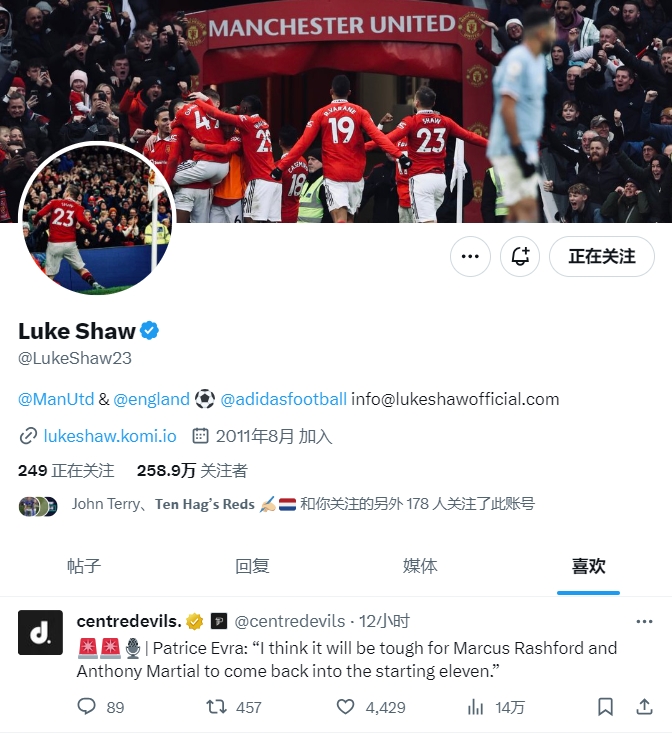Share the centredevils post
The width and height of the screenshot is (672, 735).
644,706
